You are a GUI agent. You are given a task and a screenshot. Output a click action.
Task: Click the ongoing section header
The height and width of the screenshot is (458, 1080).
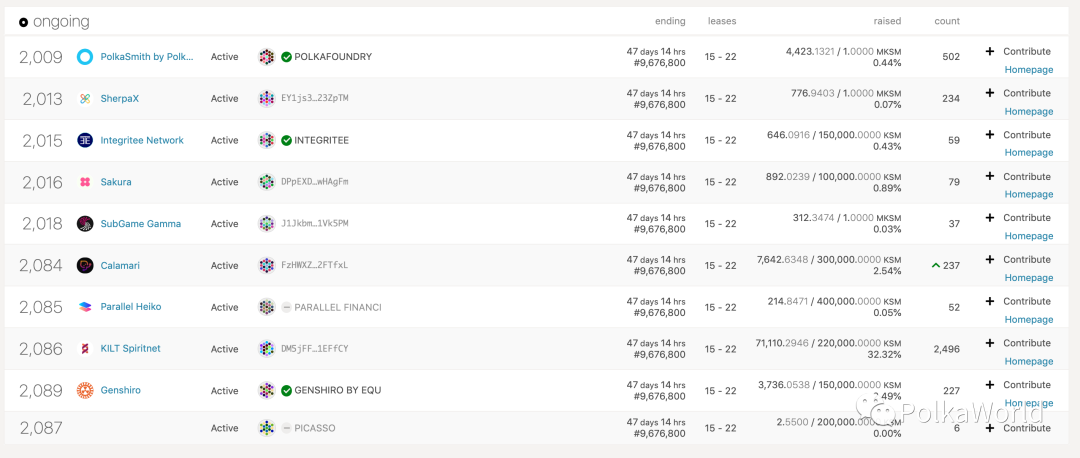coord(54,21)
